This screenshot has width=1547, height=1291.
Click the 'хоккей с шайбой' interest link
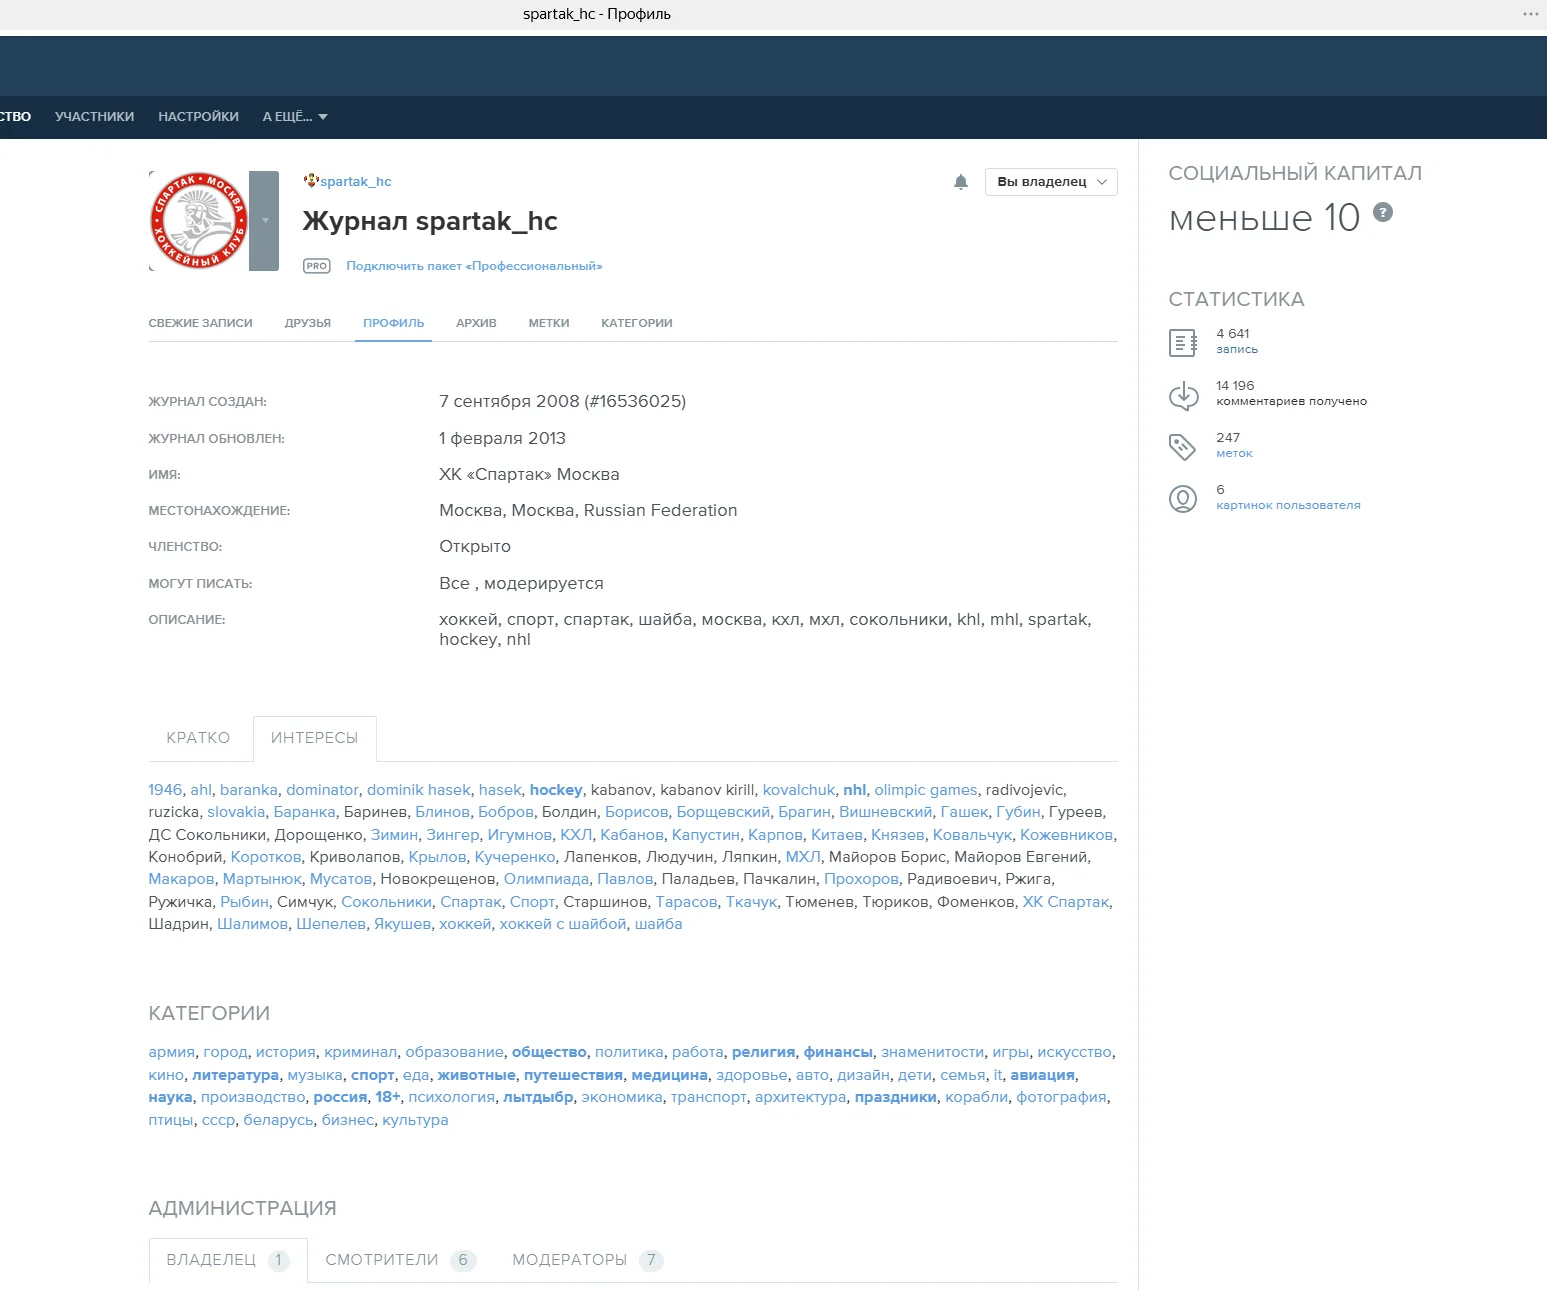pos(563,924)
